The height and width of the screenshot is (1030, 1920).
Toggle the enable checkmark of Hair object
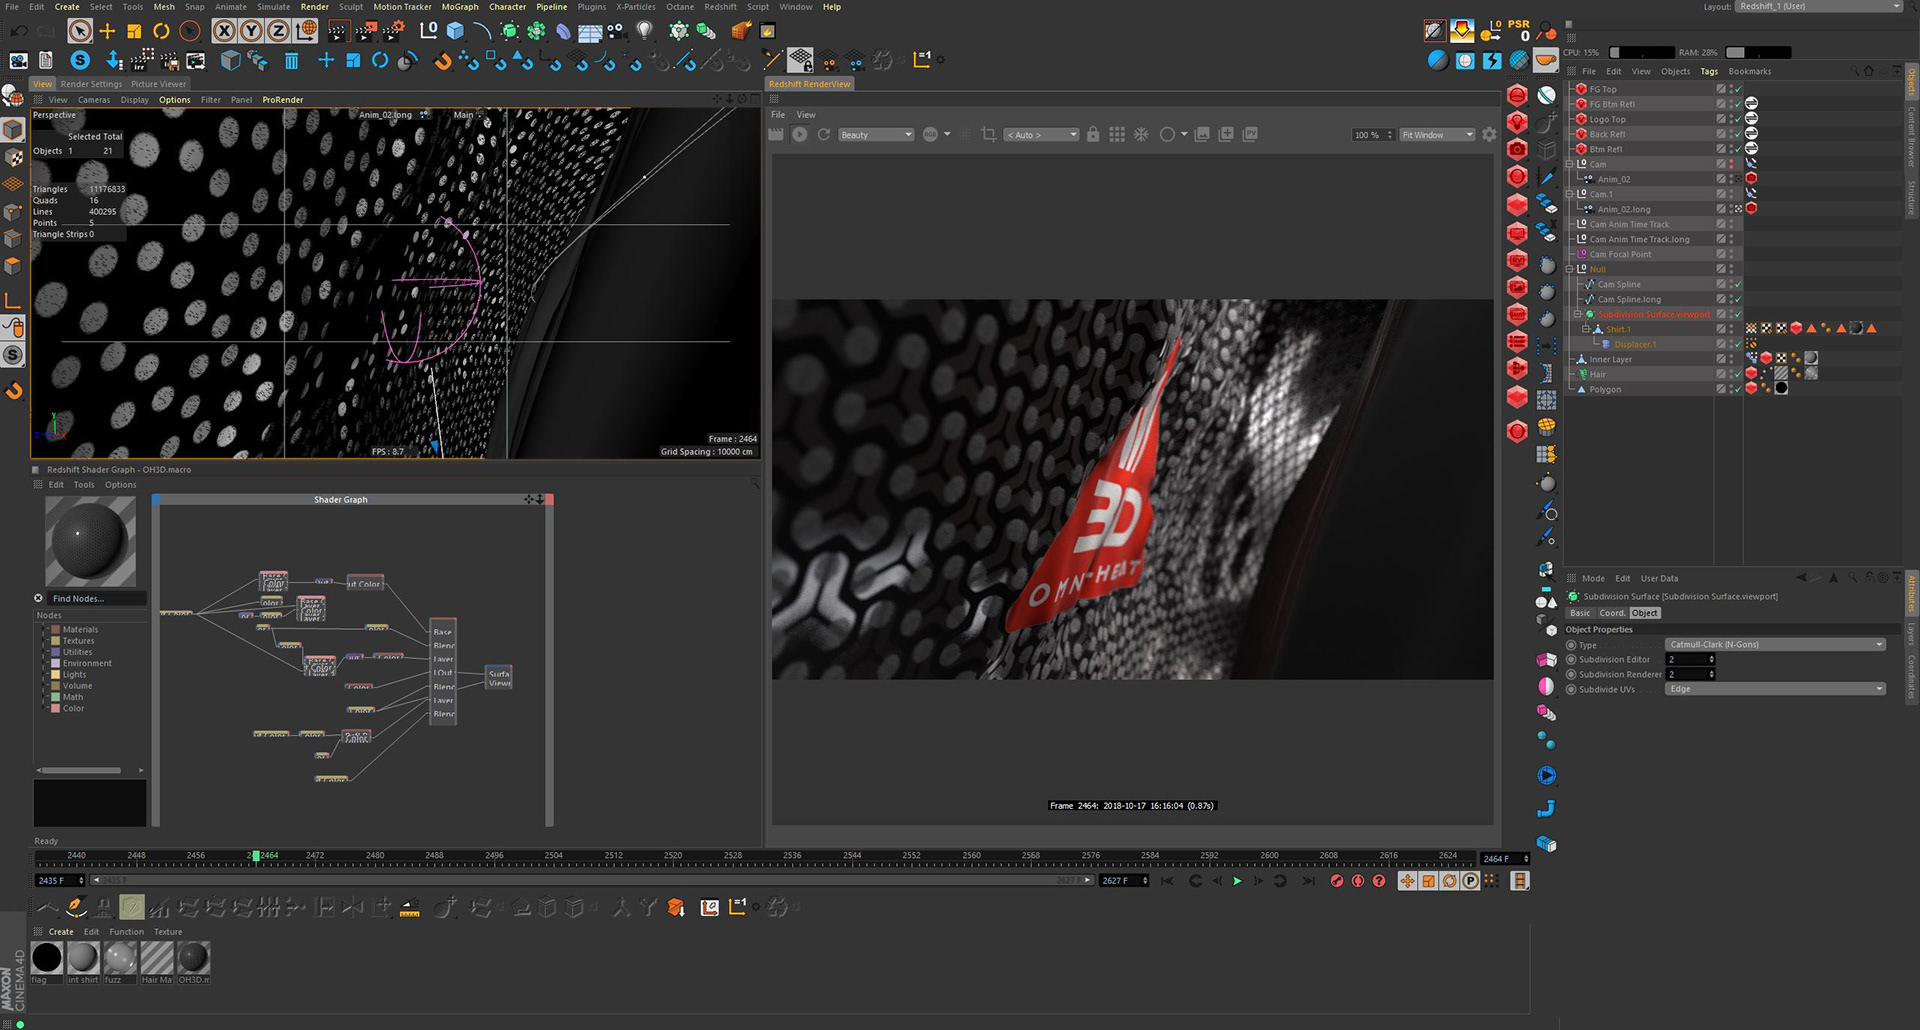tap(1738, 374)
